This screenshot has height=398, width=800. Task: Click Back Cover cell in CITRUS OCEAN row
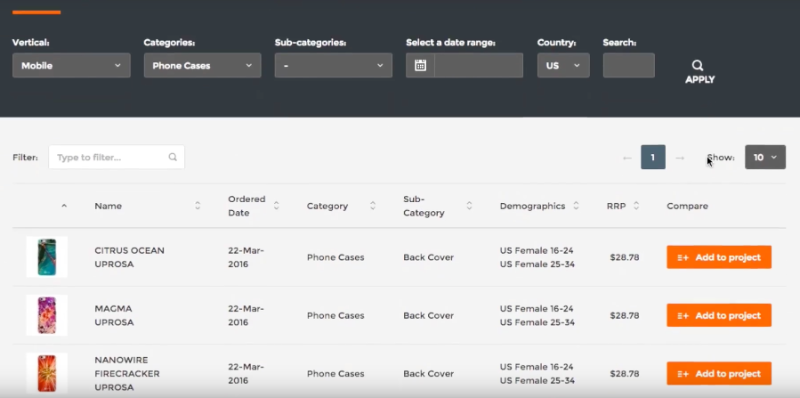(x=429, y=257)
